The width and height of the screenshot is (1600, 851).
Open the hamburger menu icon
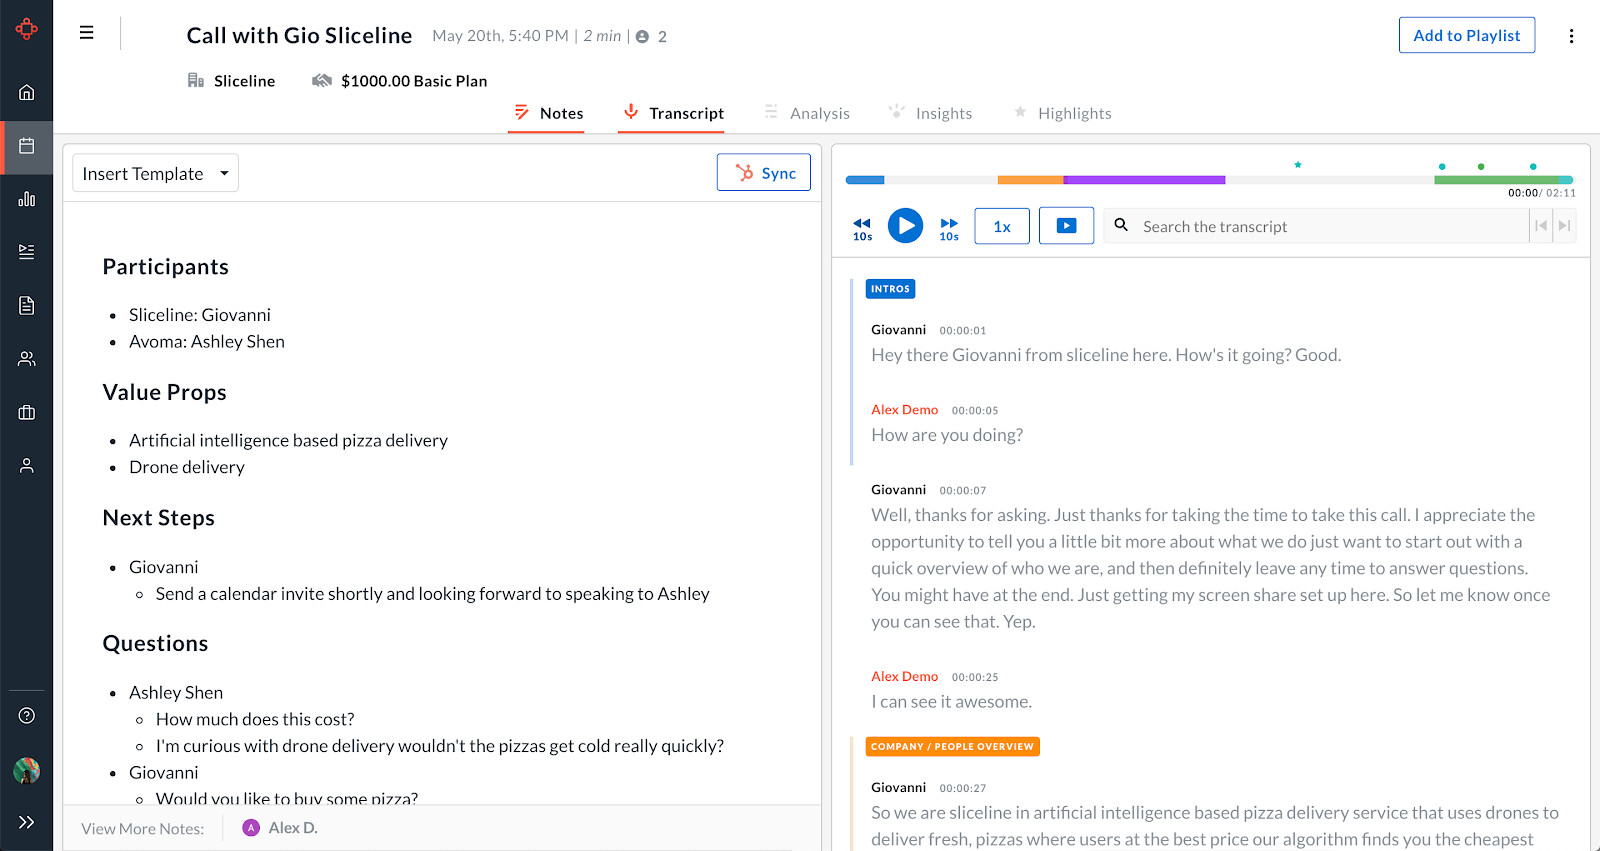[x=87, y=33]
